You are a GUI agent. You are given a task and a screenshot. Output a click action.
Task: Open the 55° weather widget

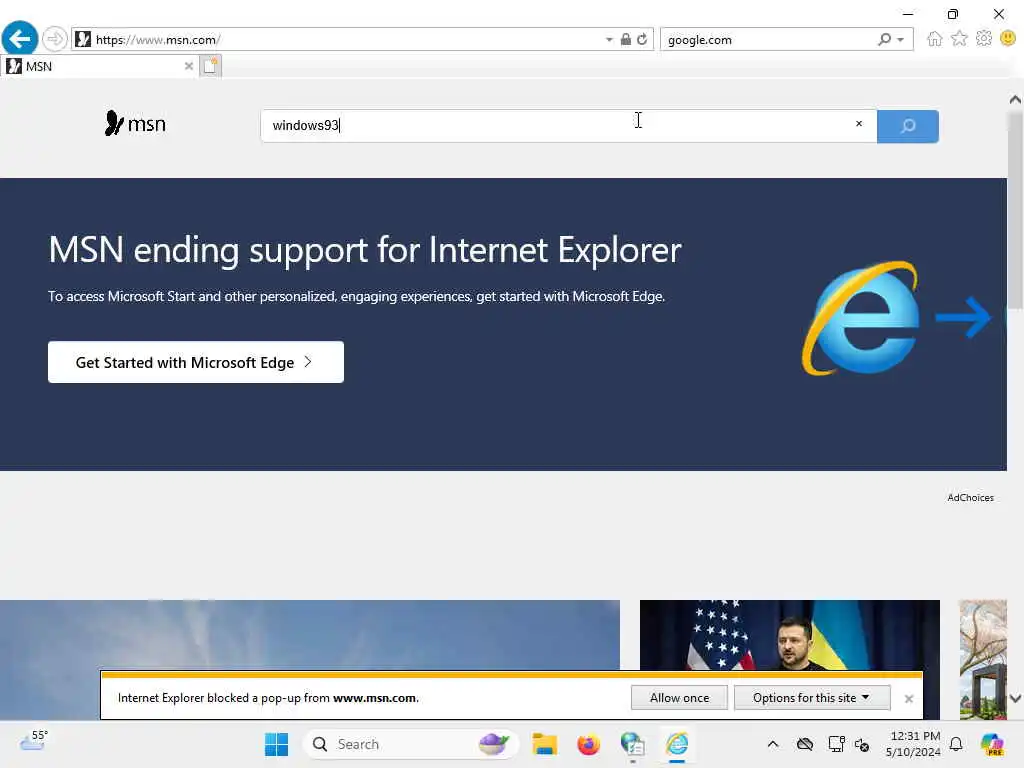coord(33,741)
